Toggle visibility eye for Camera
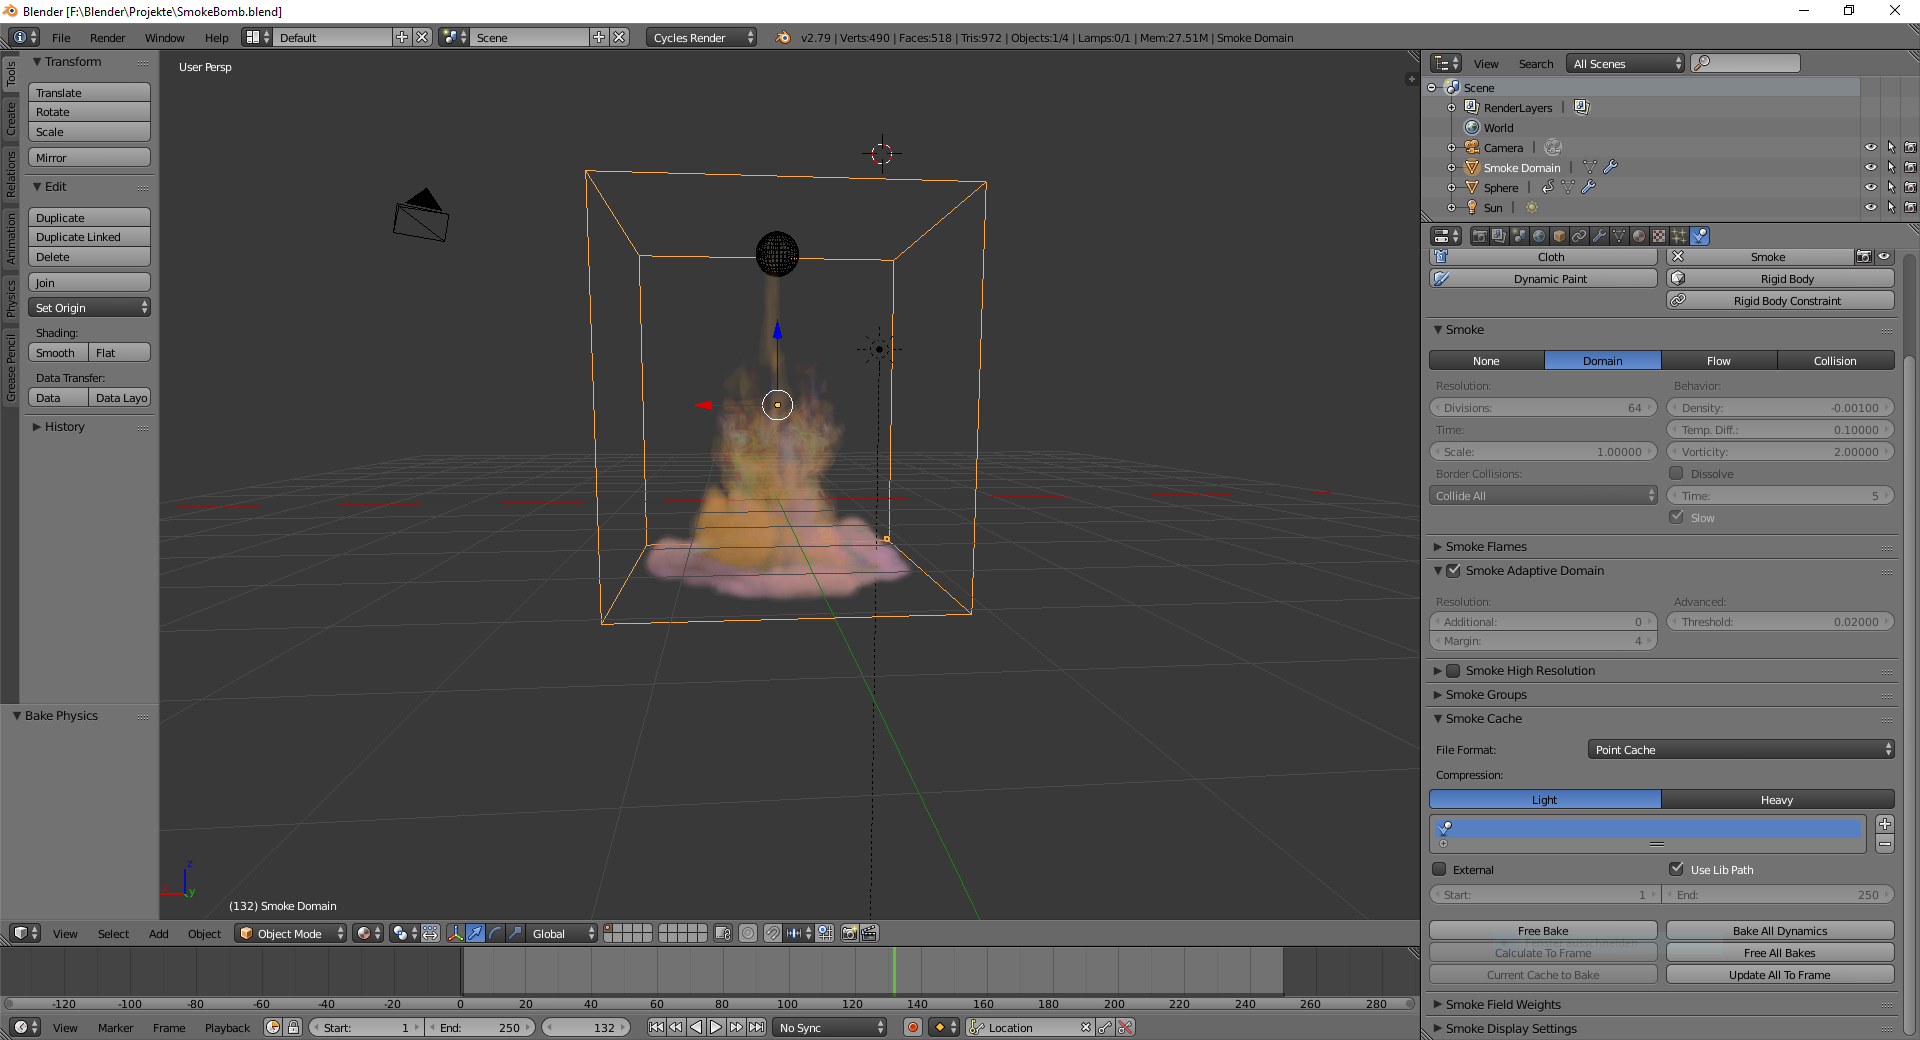Image resolution: width=1920 pixels, height=1040 pixels. pyautogui.click(x=1870, y=147)
